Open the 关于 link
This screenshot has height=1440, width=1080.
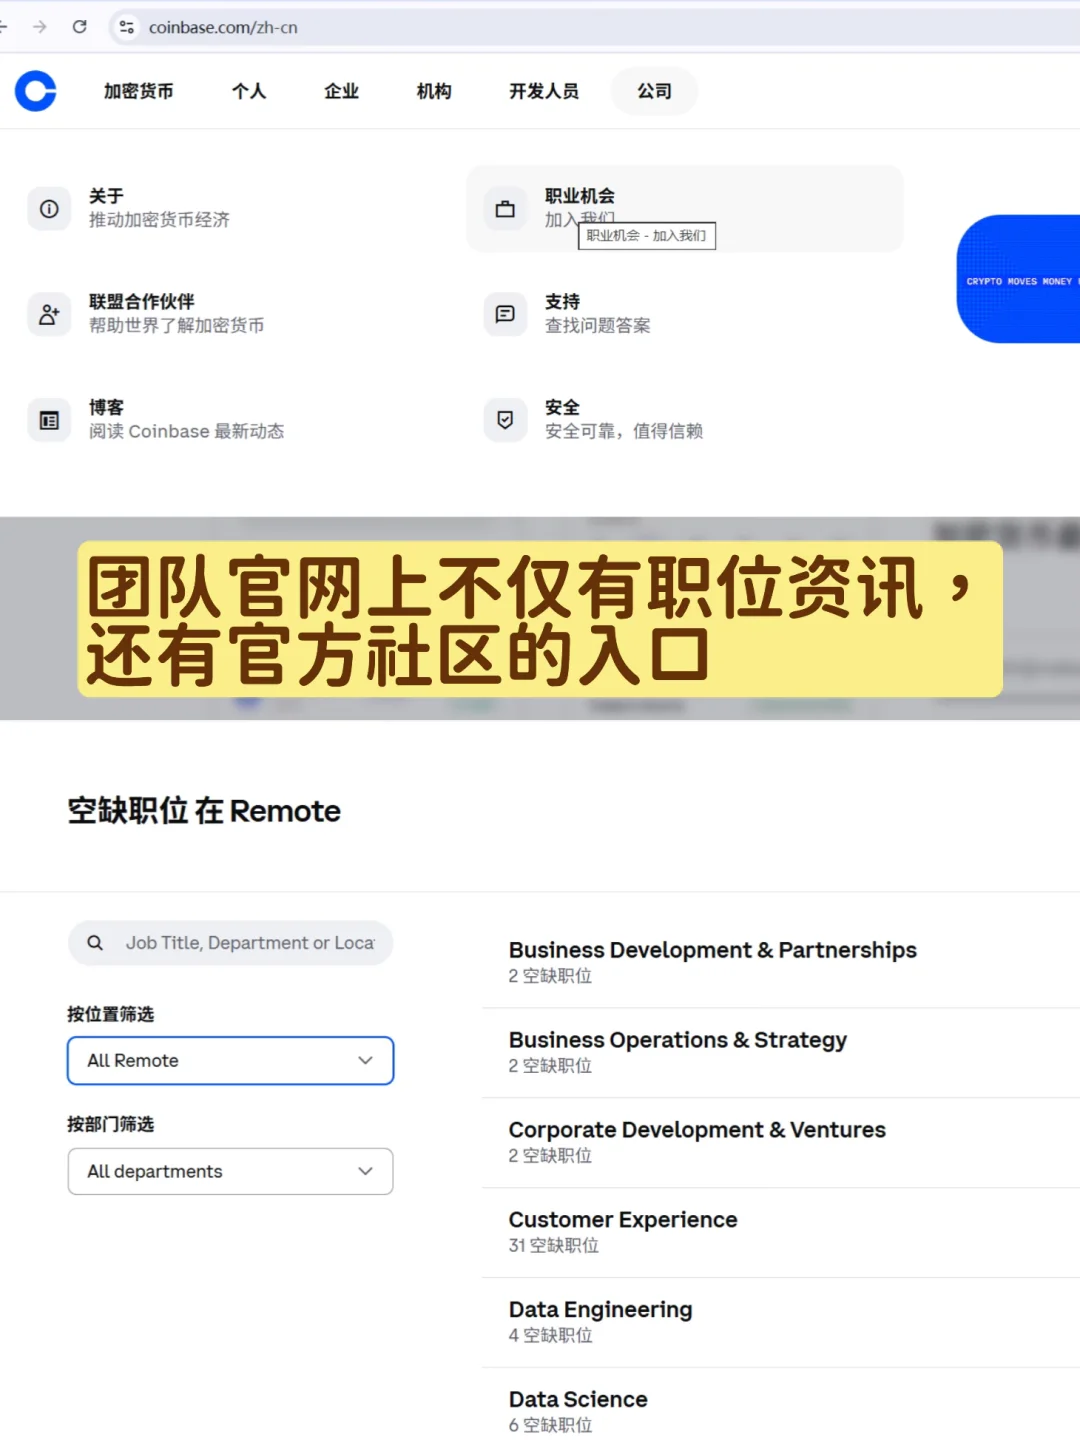(106, 196)
